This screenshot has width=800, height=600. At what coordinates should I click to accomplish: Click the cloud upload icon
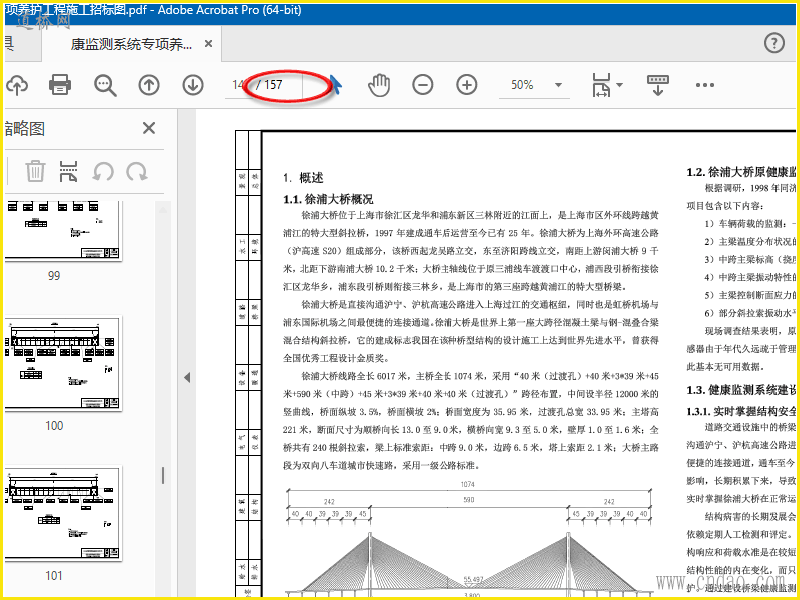pos(16,85)
